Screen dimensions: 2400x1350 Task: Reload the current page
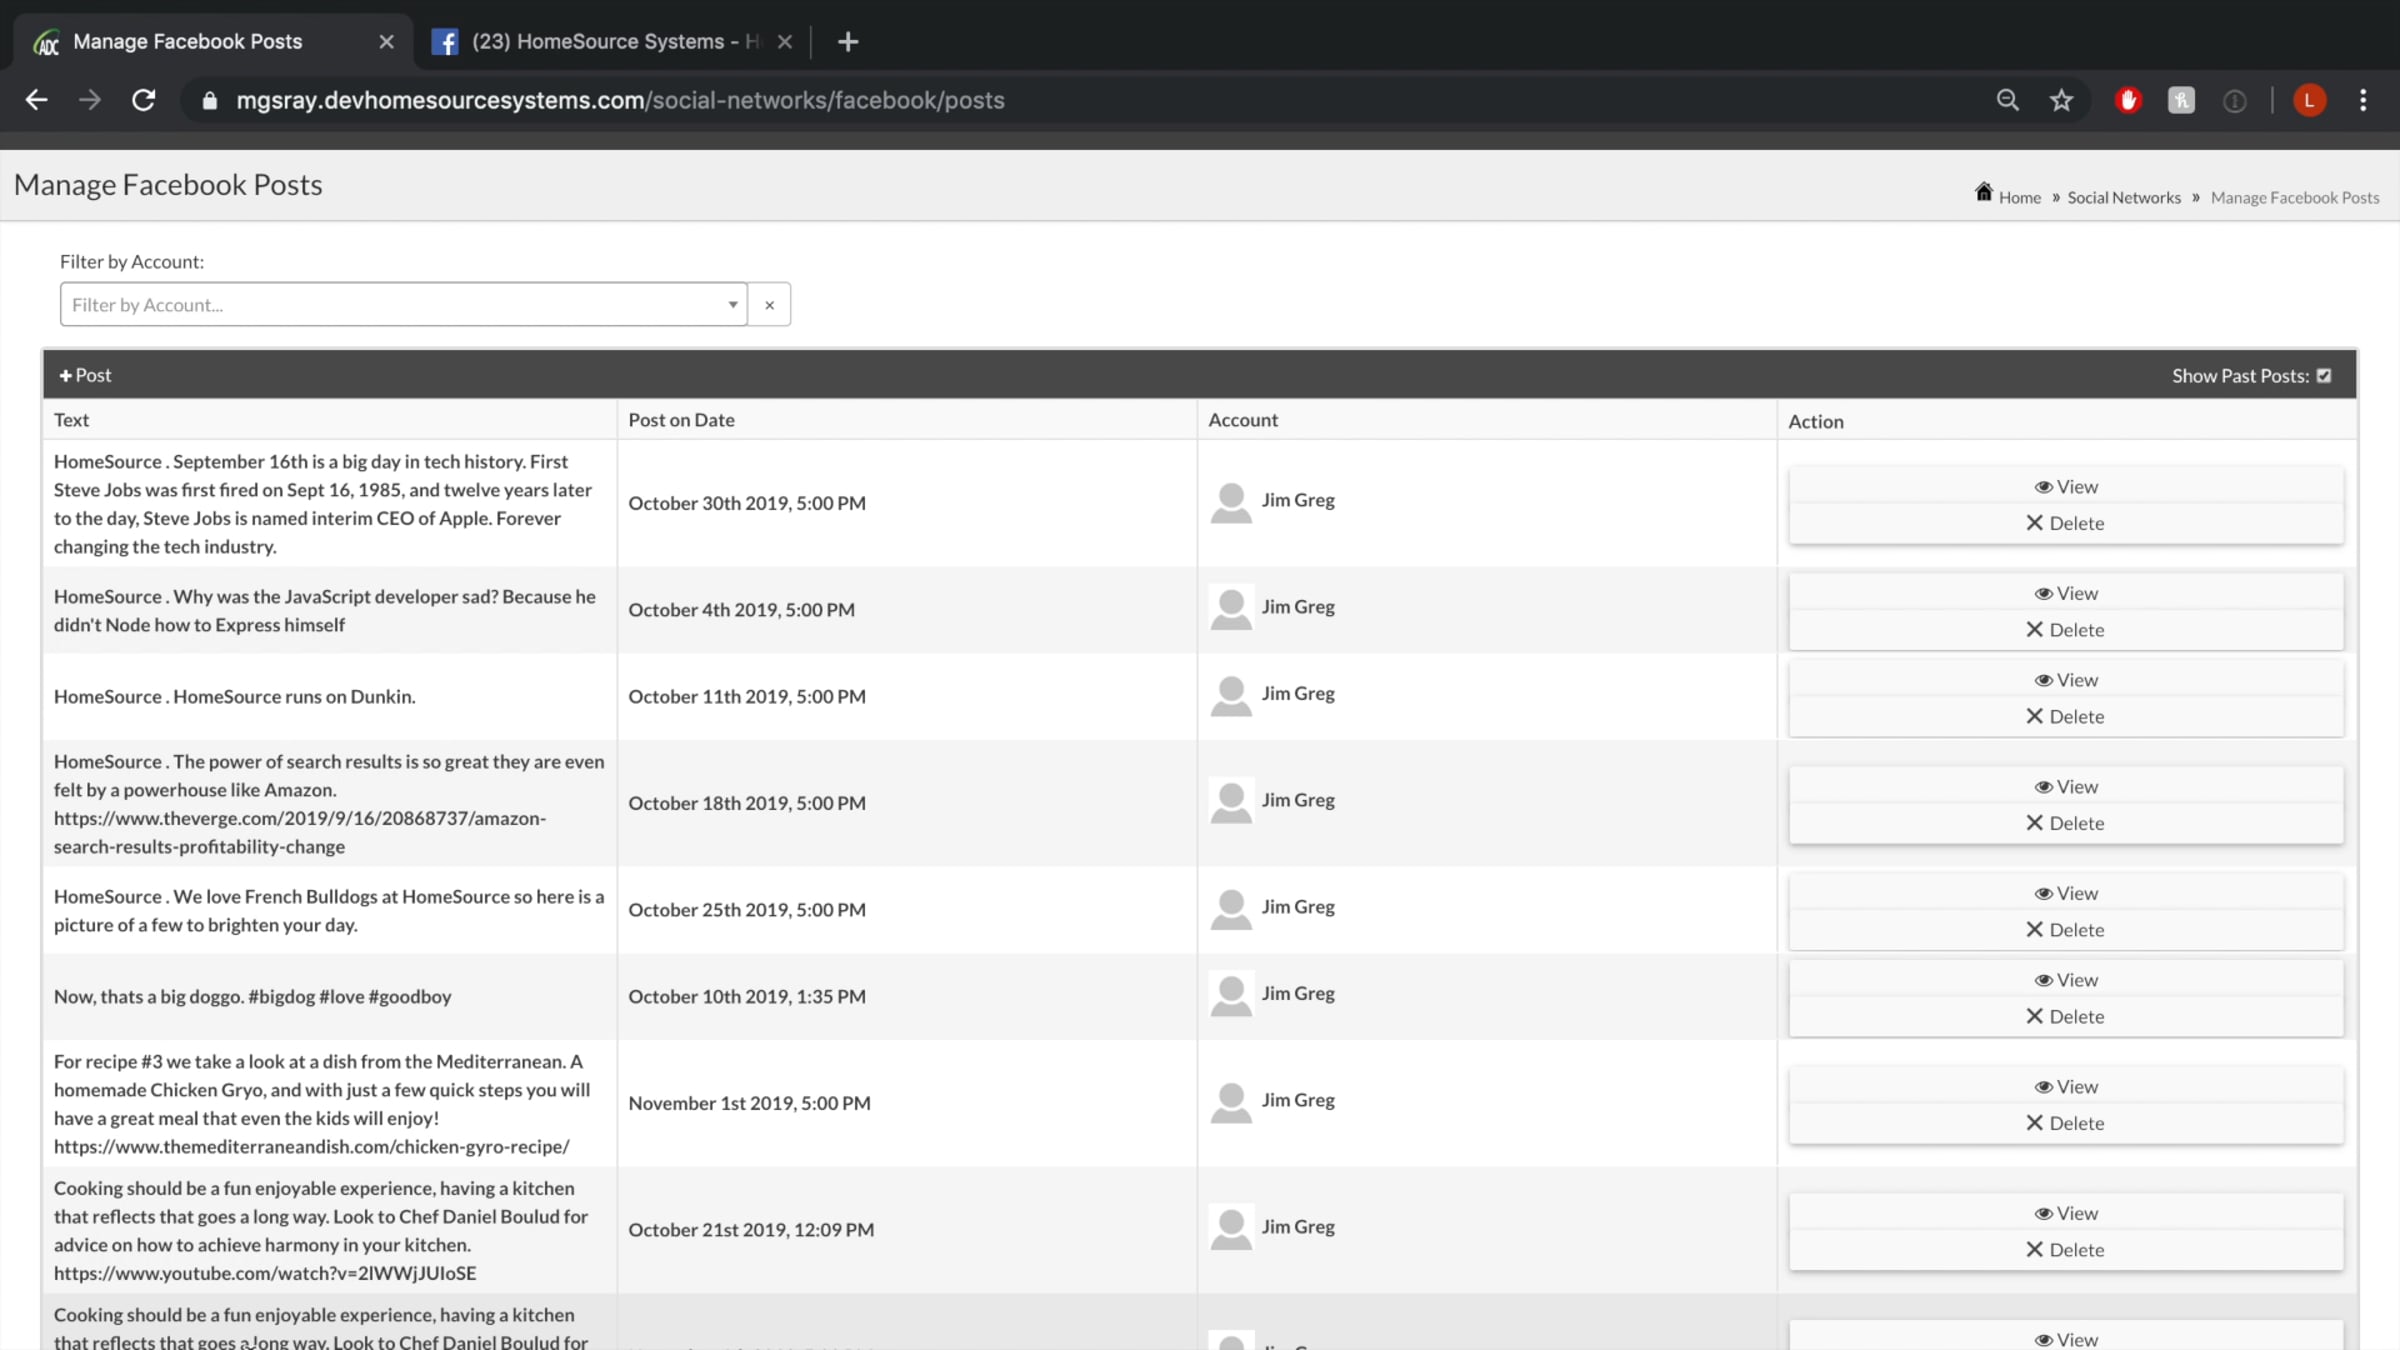pyautogui.click(x=144, y=100)
